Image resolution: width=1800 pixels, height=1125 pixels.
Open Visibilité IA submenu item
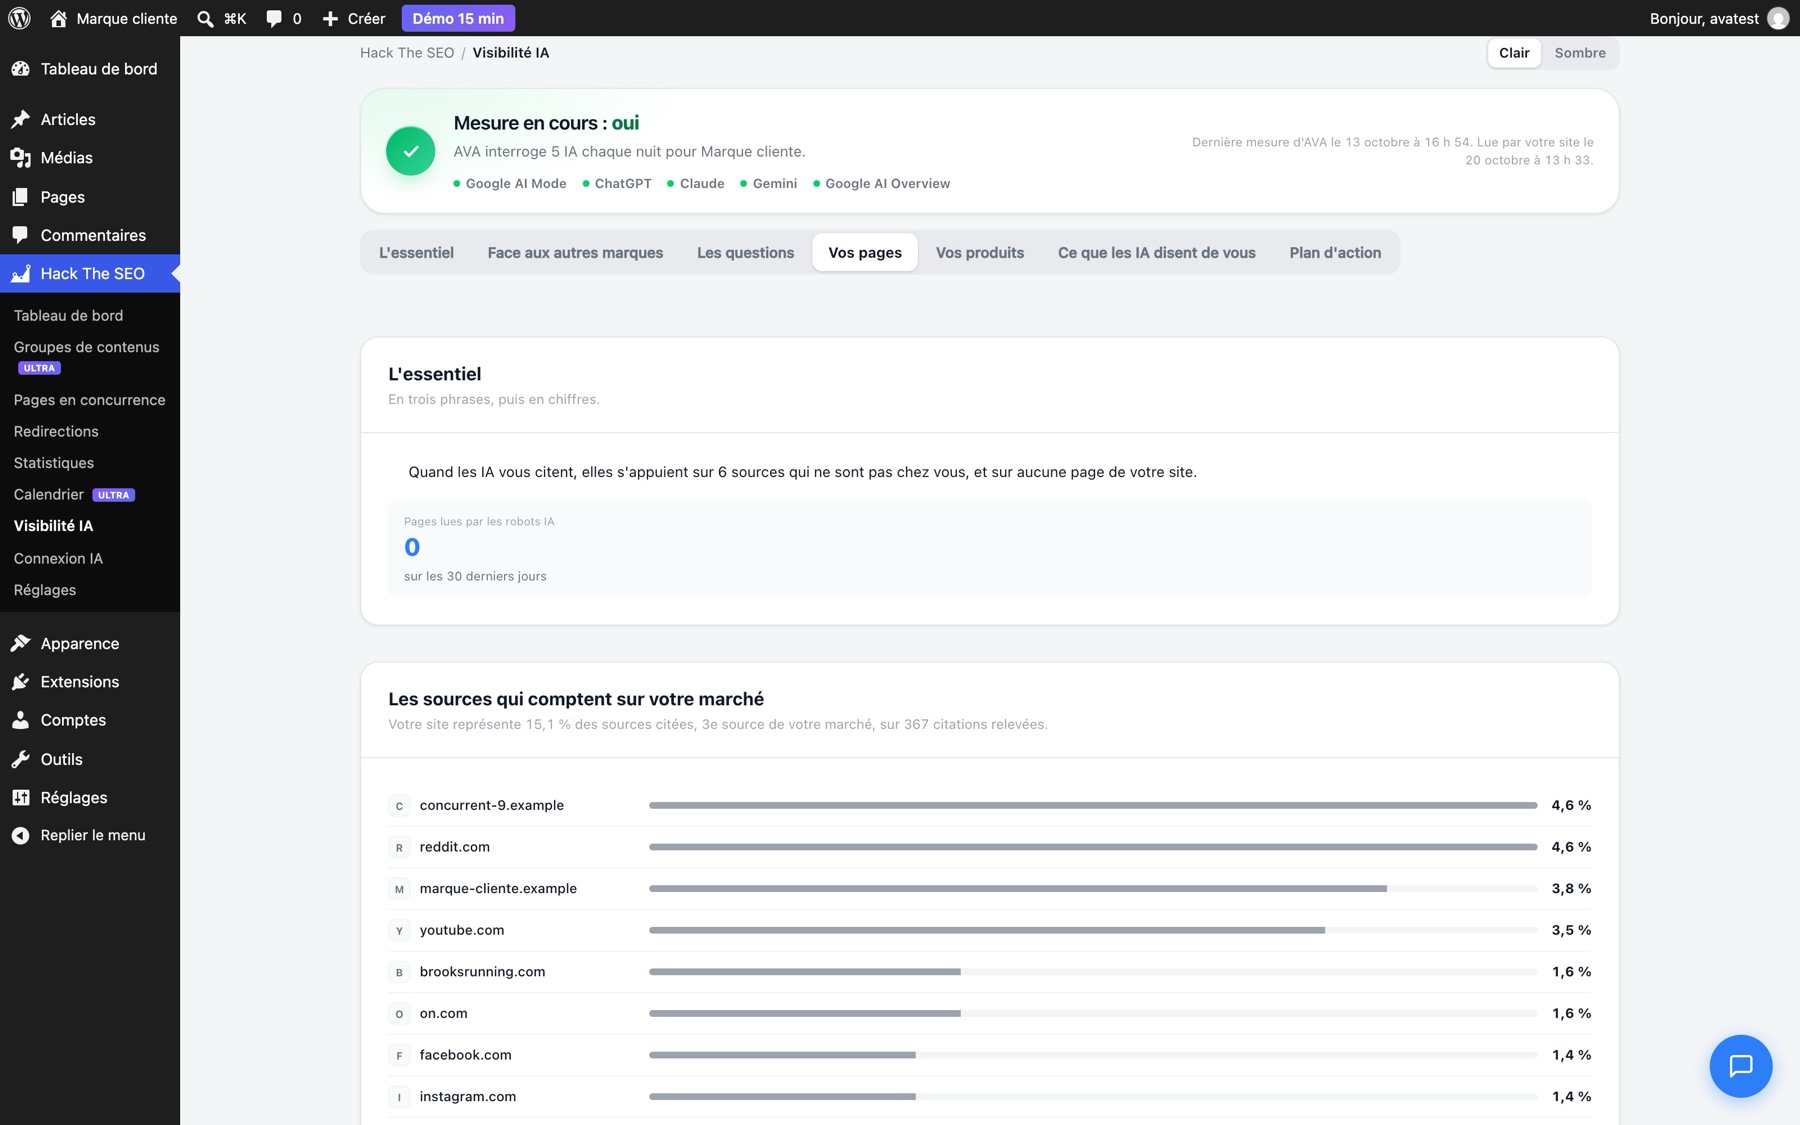(x=53, y=526)
